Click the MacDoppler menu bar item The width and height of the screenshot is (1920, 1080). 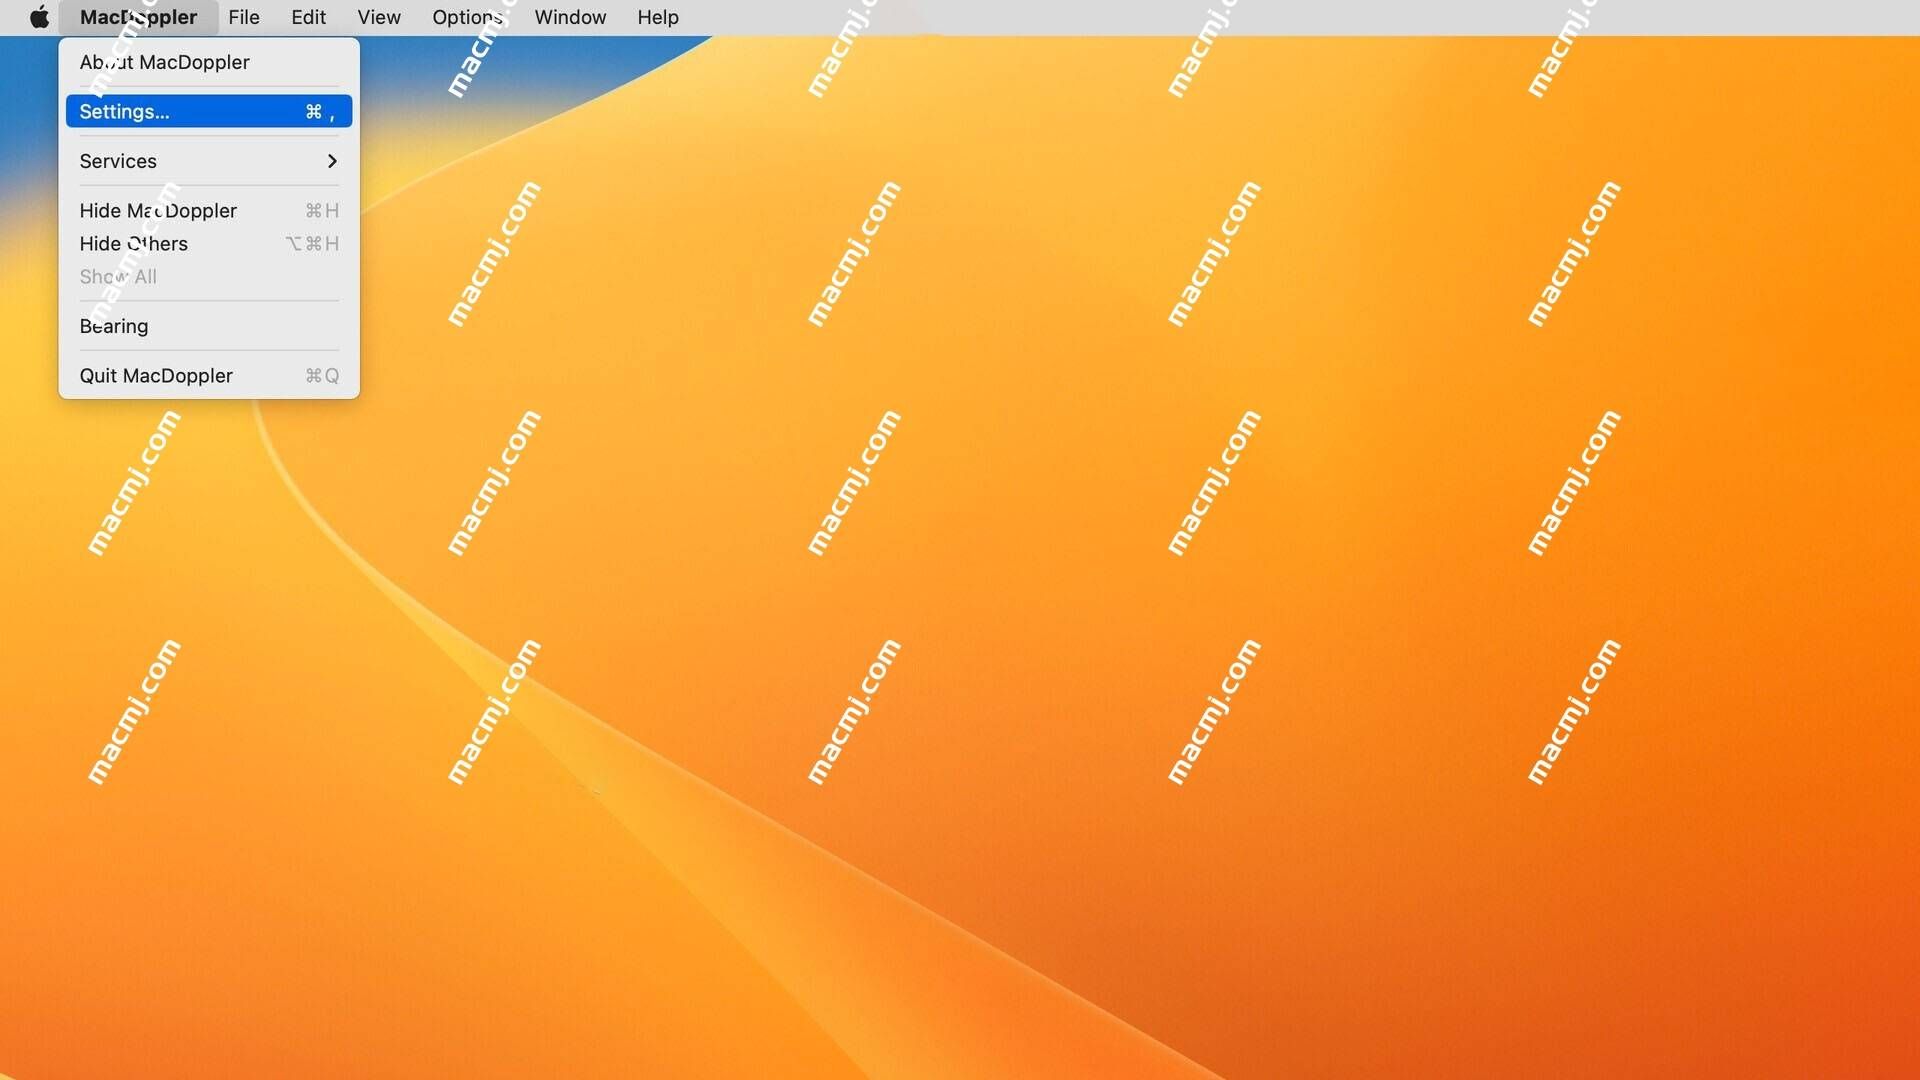tap(138, 17)
